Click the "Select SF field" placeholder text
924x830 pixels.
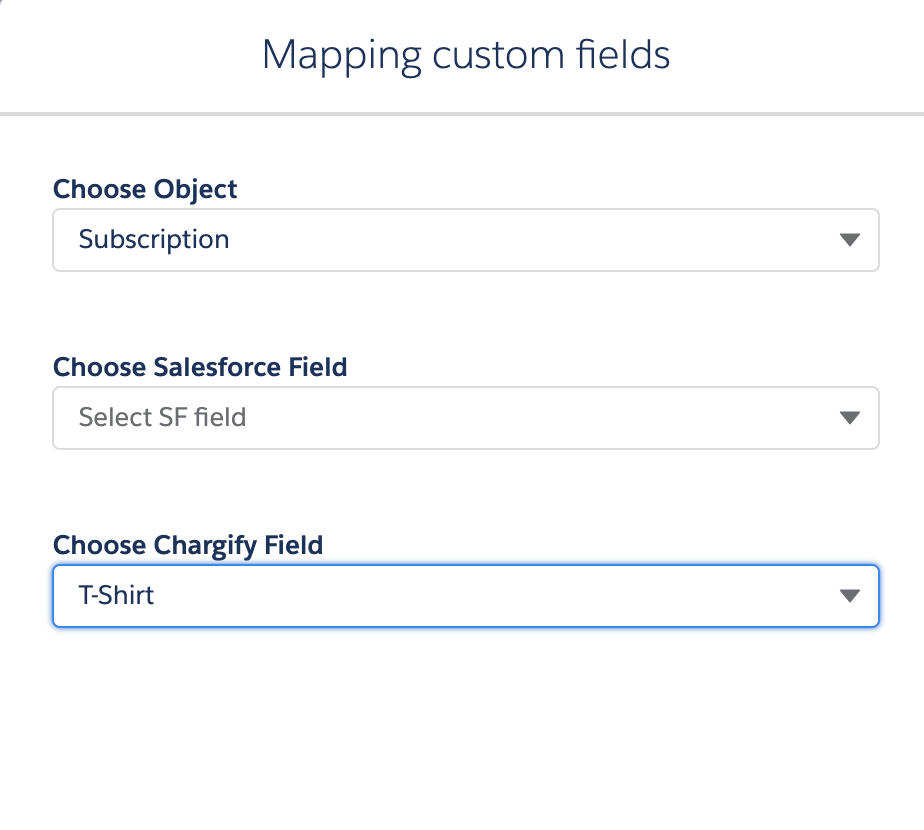[x=162, y=417]
